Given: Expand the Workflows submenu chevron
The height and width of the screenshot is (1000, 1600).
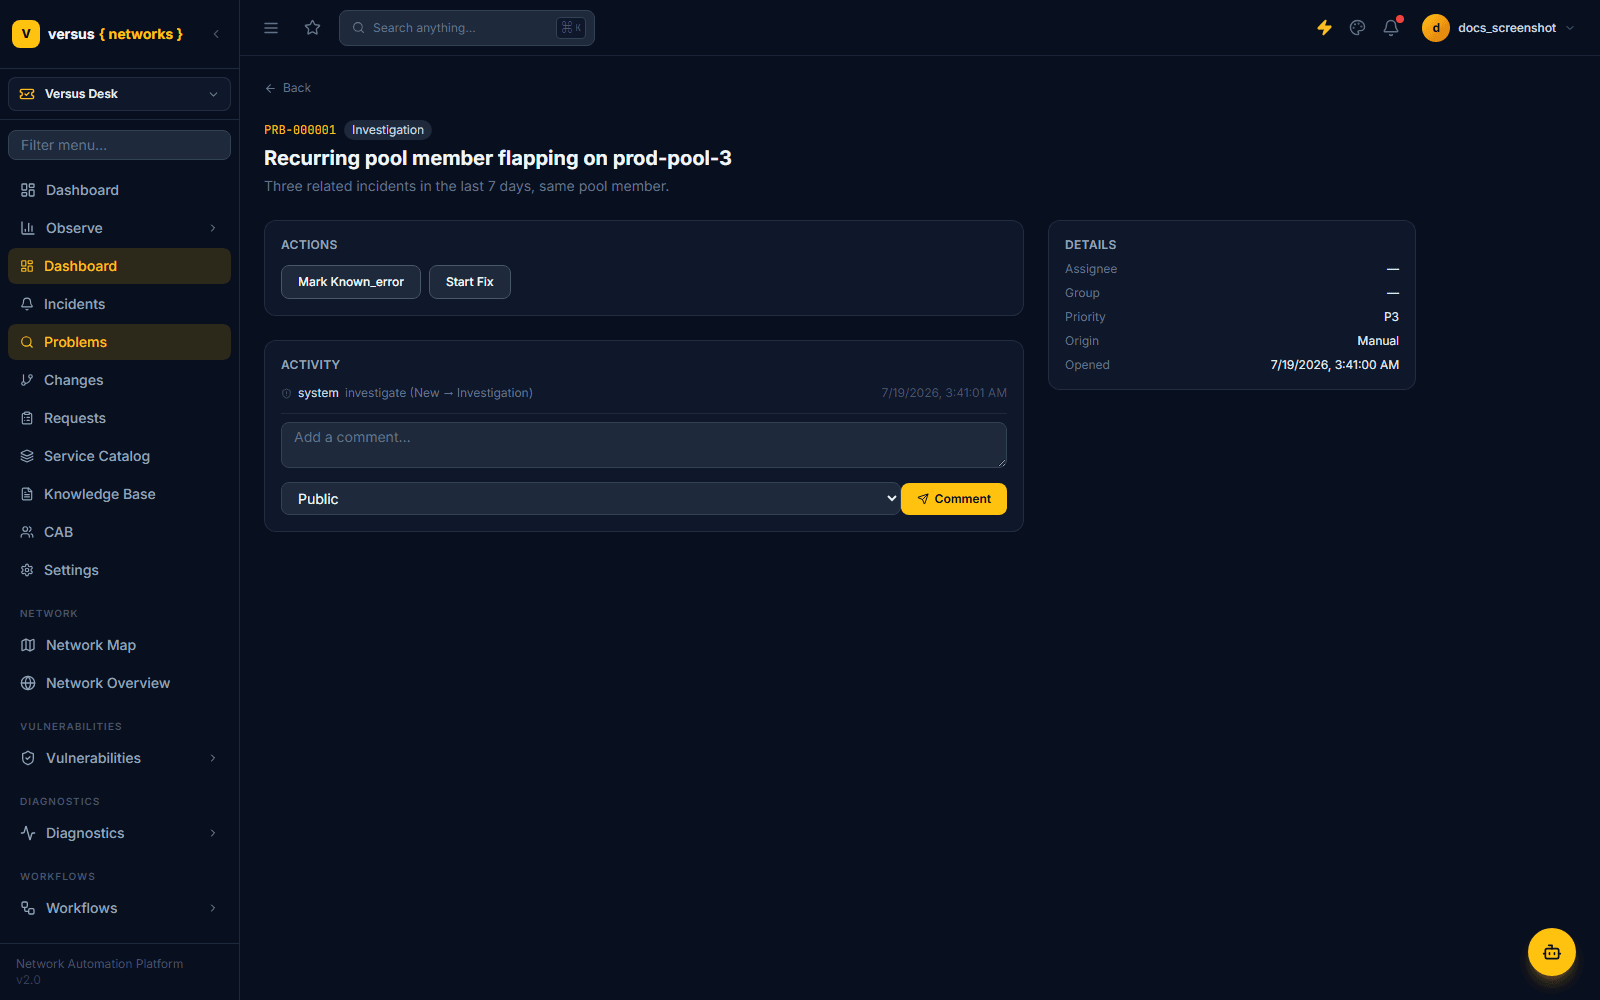Looking at the screenshot, I should point(213,908).
